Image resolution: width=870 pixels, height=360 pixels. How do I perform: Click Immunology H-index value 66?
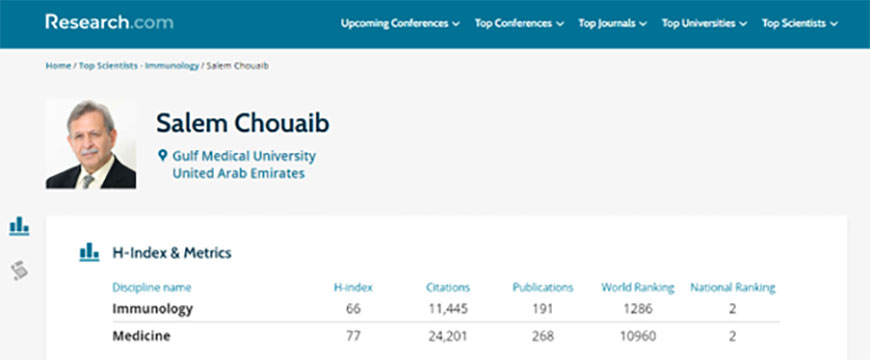click(353, 309)
